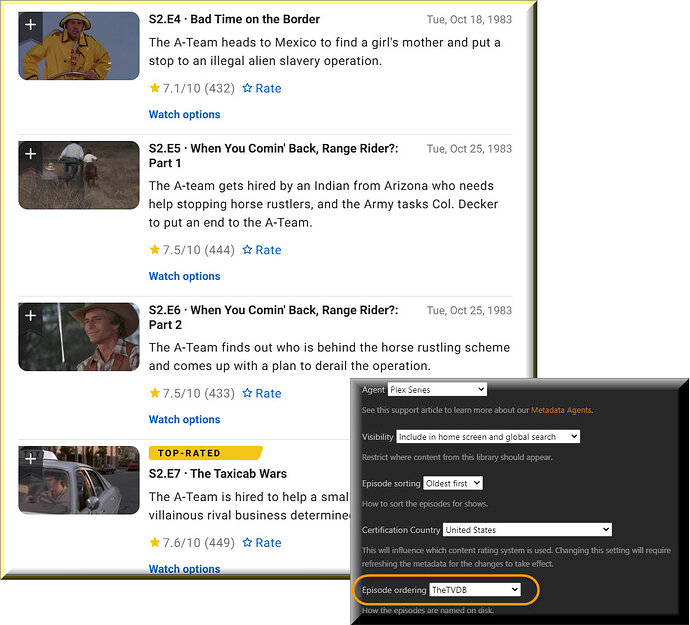Open Watch options for Bad Time on the Border
The image size is (690, 625).
(184, 114)
